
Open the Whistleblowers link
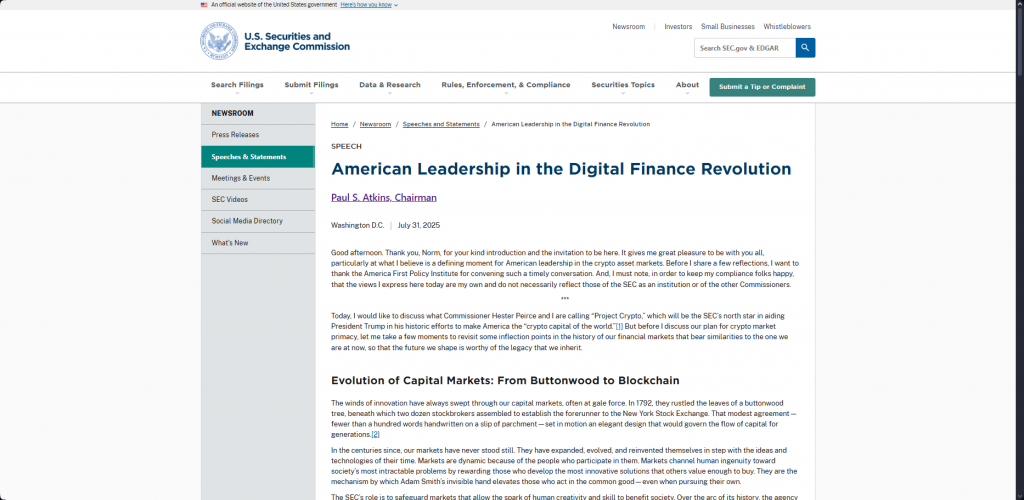787,27
